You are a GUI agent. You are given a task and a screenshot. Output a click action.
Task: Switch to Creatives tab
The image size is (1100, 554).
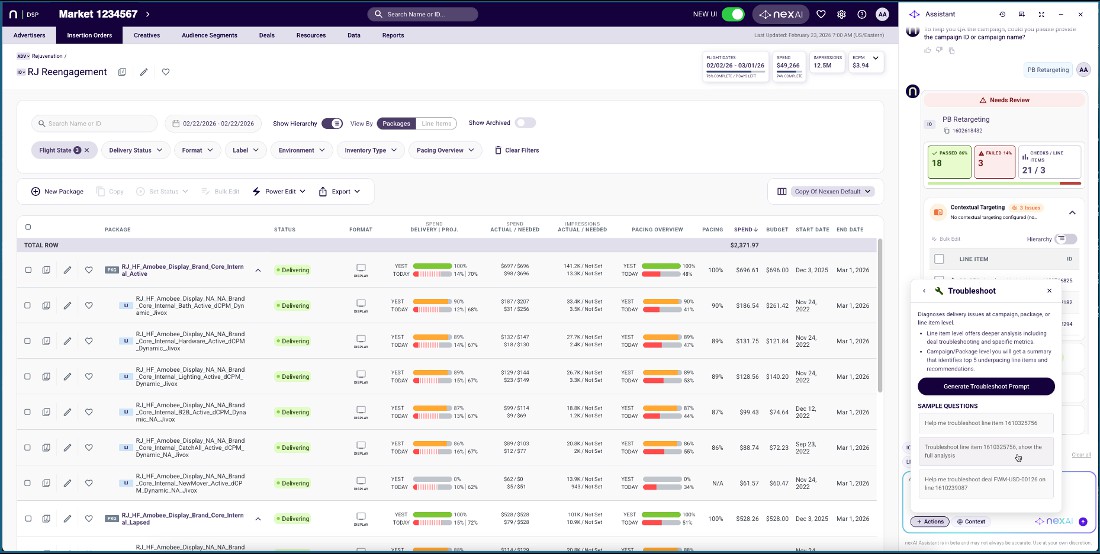[147, 35]
